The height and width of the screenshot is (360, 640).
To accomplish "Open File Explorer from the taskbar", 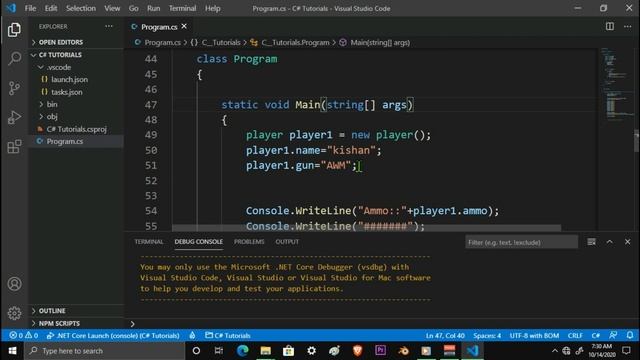I will 266,351.
